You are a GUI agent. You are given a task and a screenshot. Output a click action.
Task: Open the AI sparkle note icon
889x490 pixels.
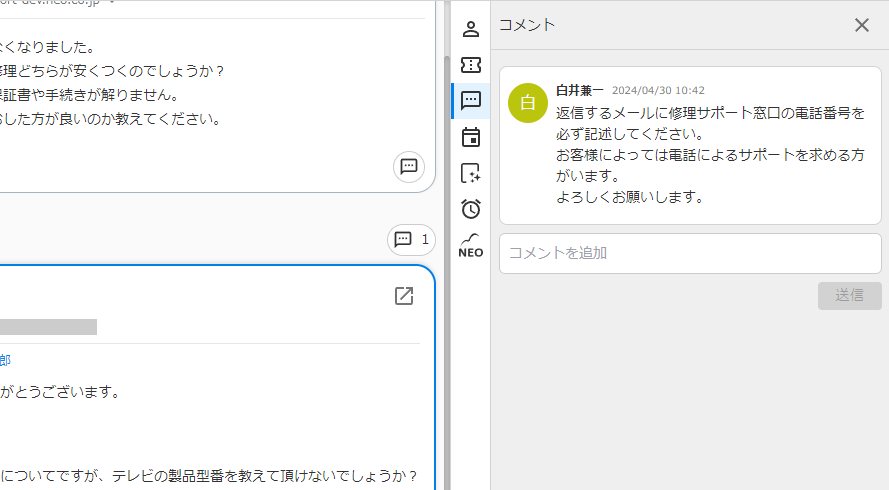coord(471,173)
